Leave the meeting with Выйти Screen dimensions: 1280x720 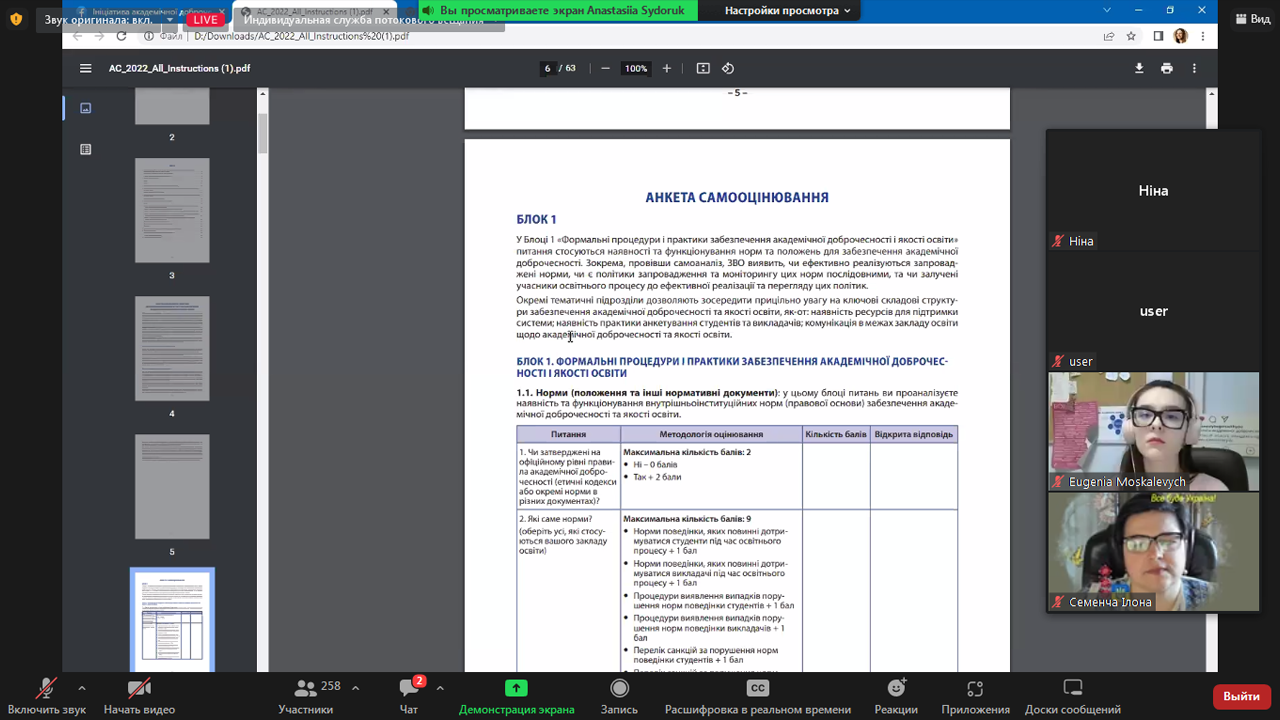point(1241,696)
